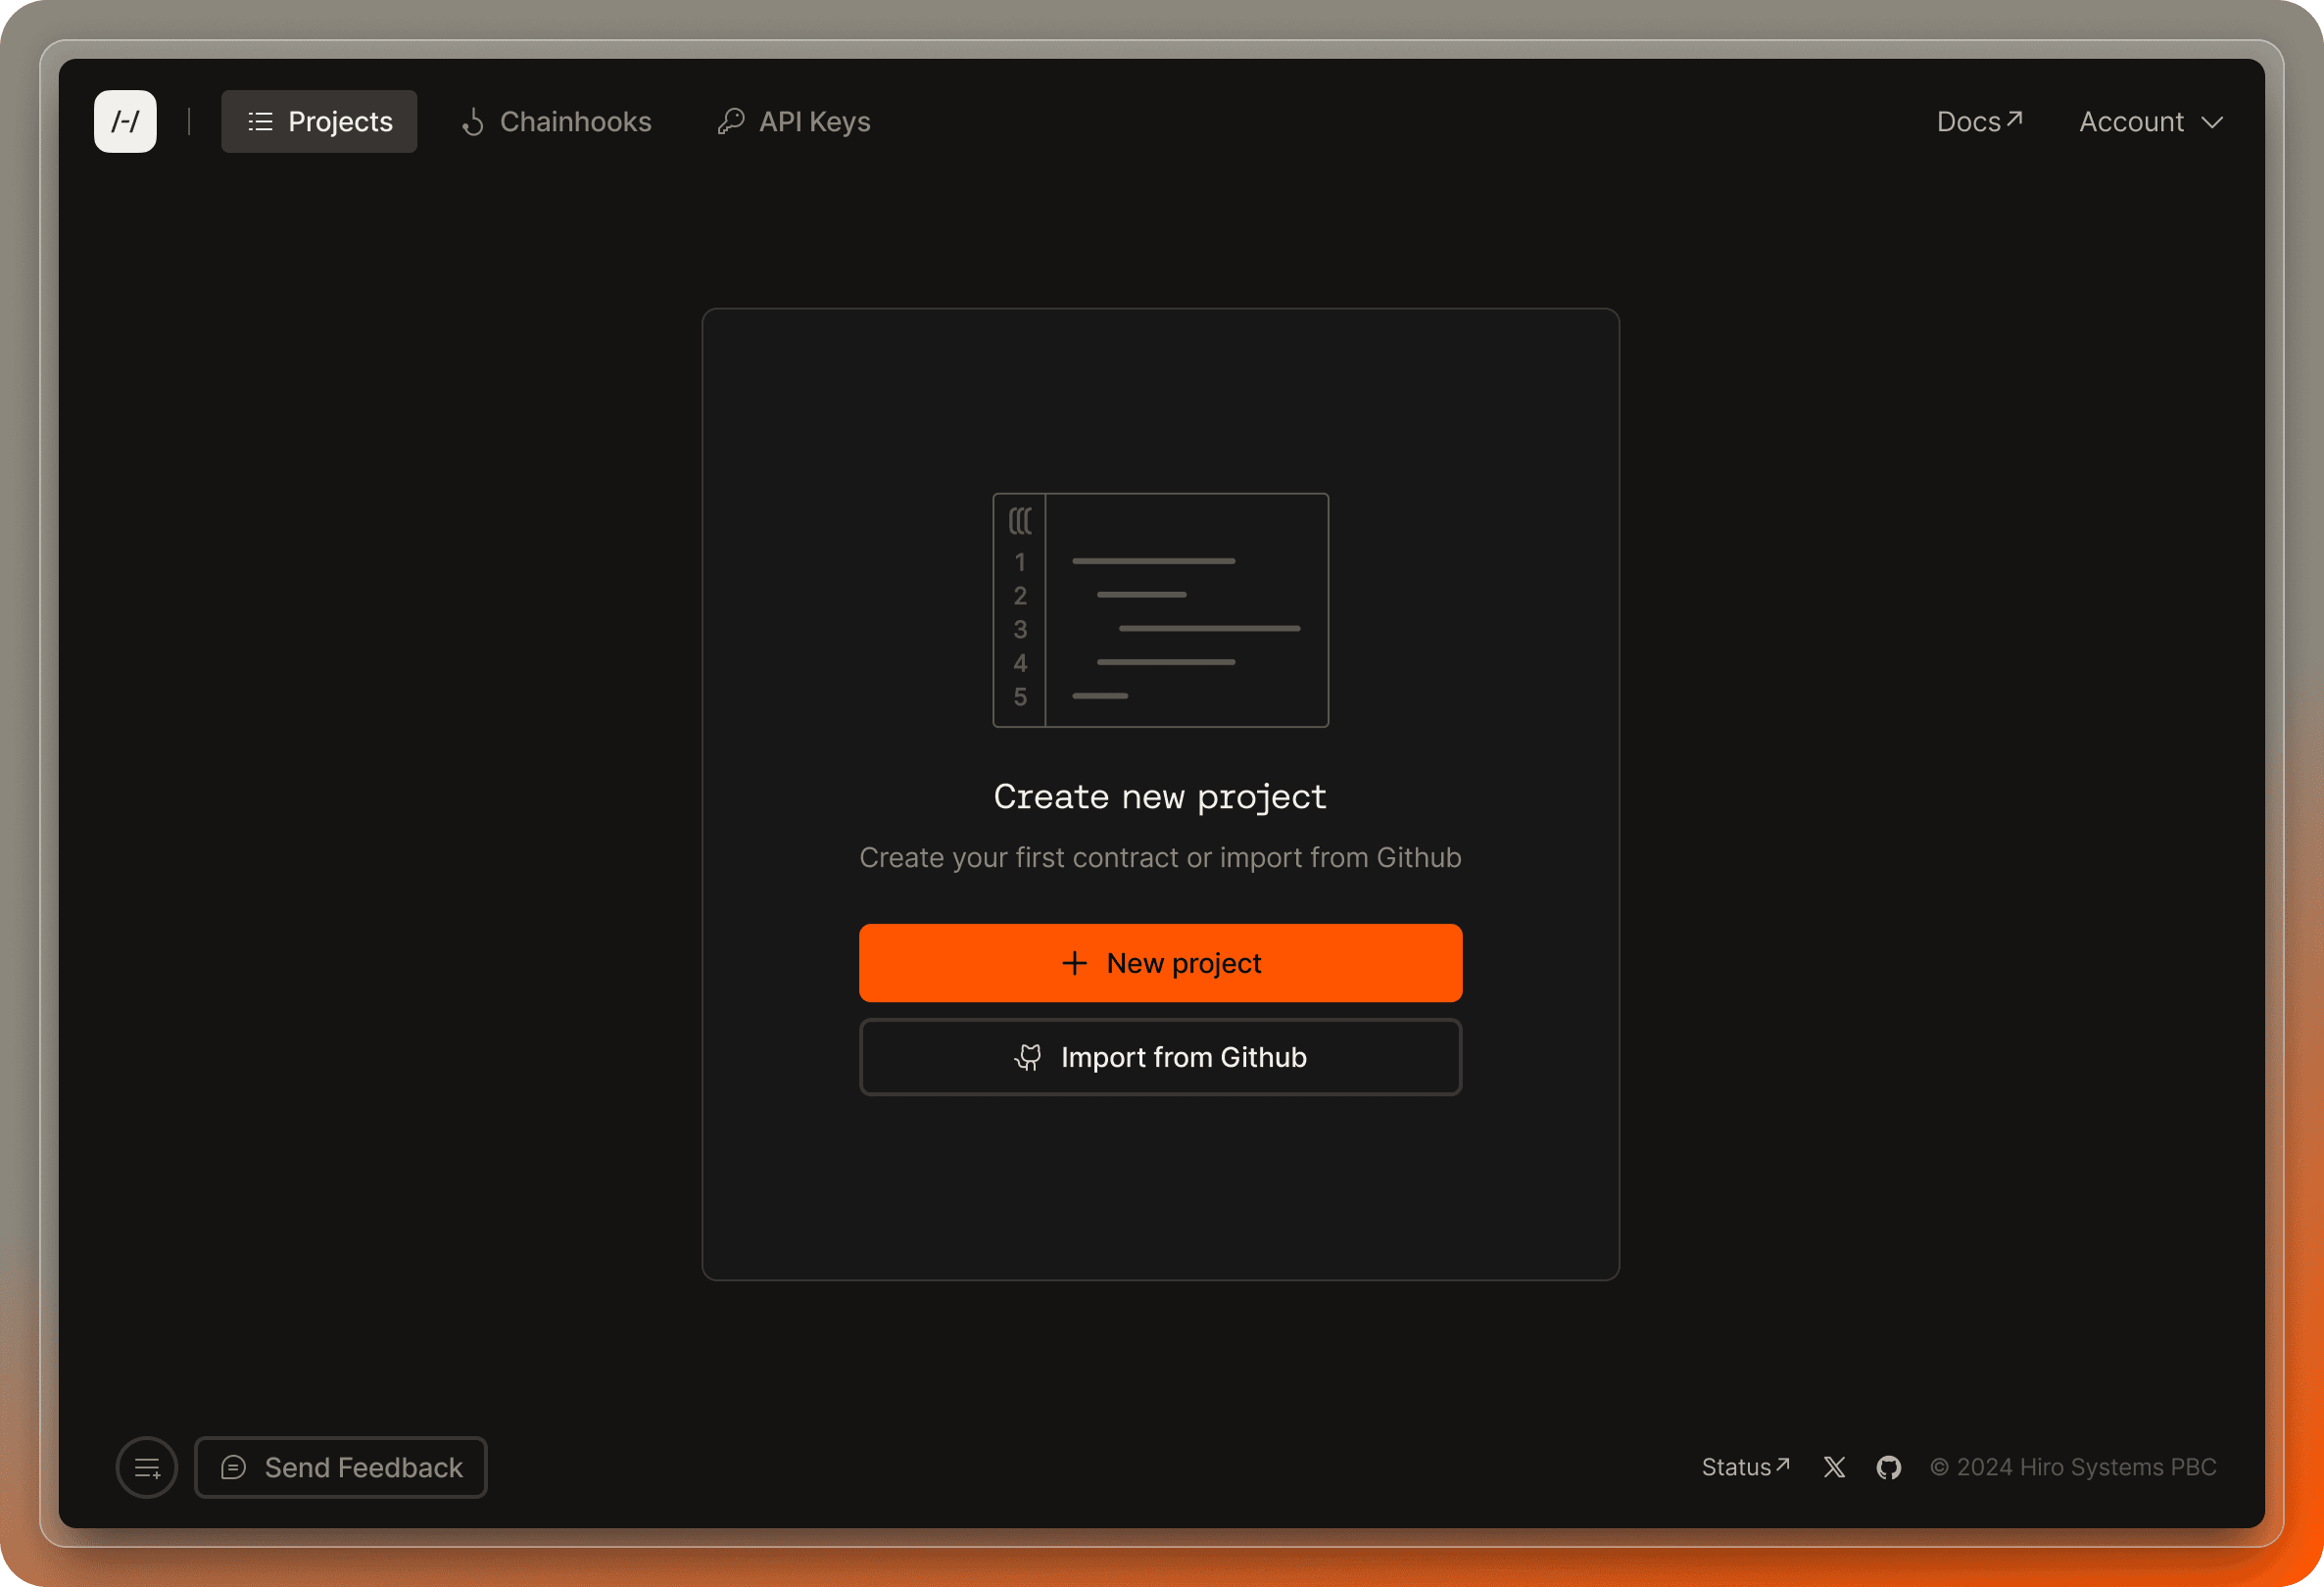Click the round list-plus icon button
Viewport: 2324px width, 1587px height.
point(147,1467)
